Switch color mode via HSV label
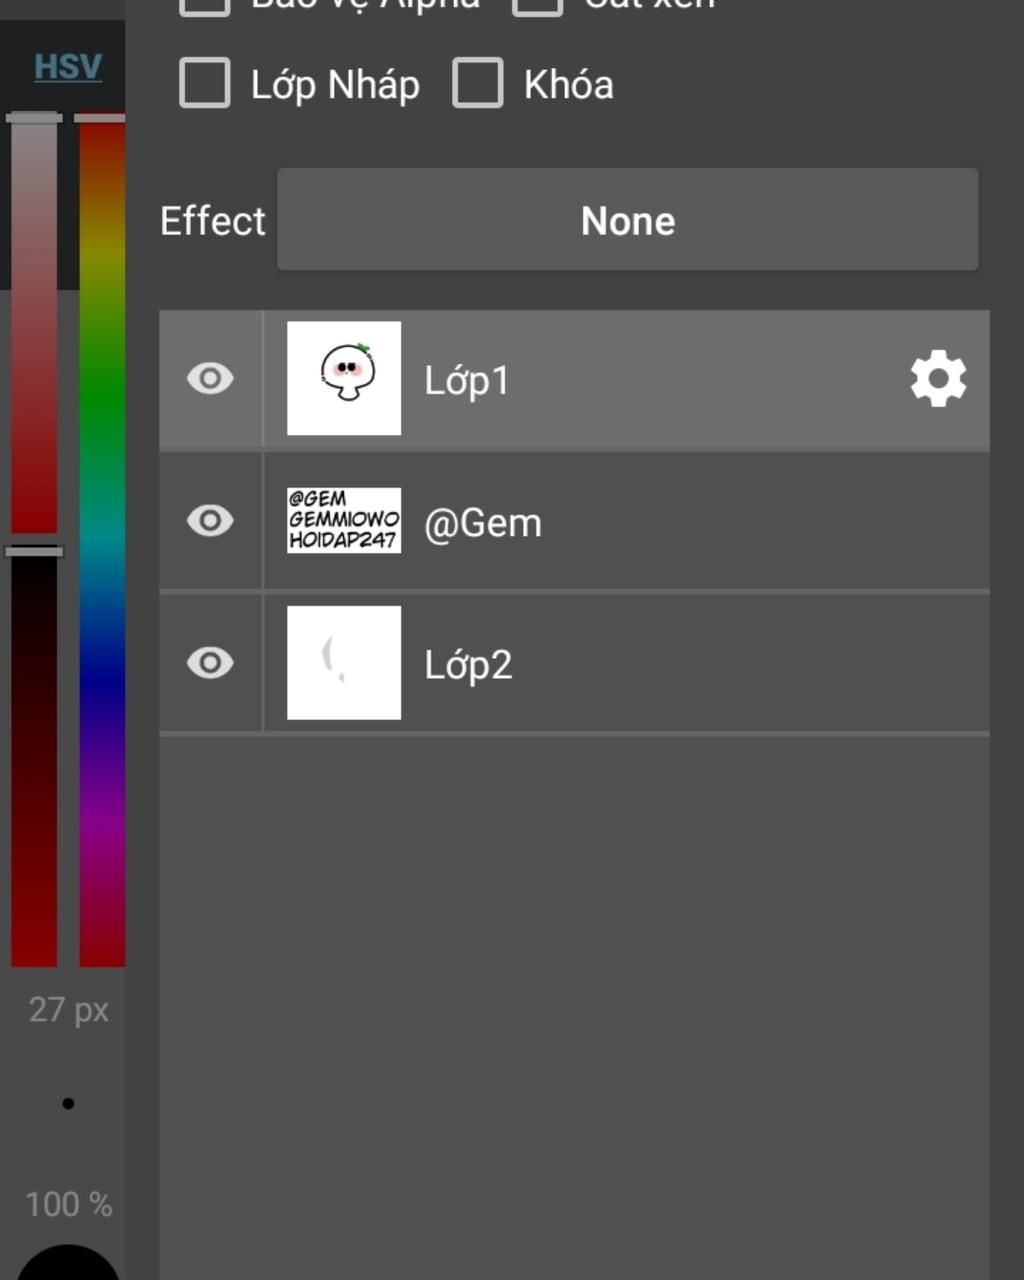This screenshot has width=1024, height=1280. 68,67
